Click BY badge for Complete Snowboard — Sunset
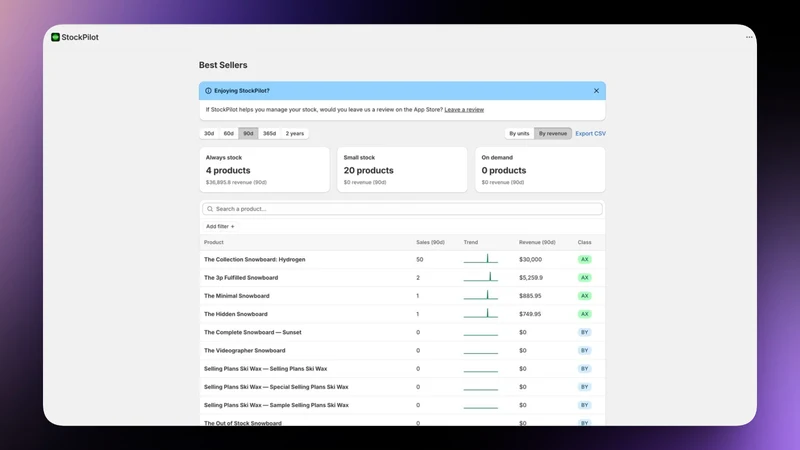This screenshot has height=450, width=800. tap(585, 332)
